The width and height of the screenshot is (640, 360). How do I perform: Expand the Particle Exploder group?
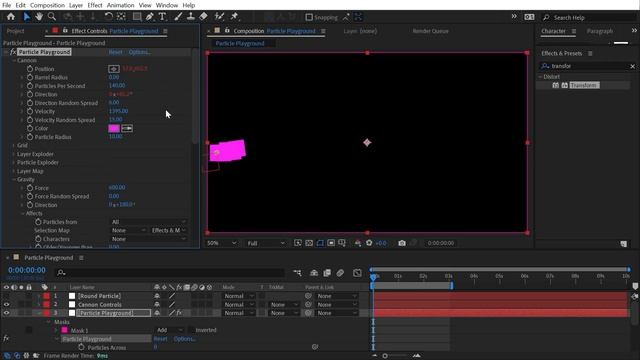click(x=14, y=163)
